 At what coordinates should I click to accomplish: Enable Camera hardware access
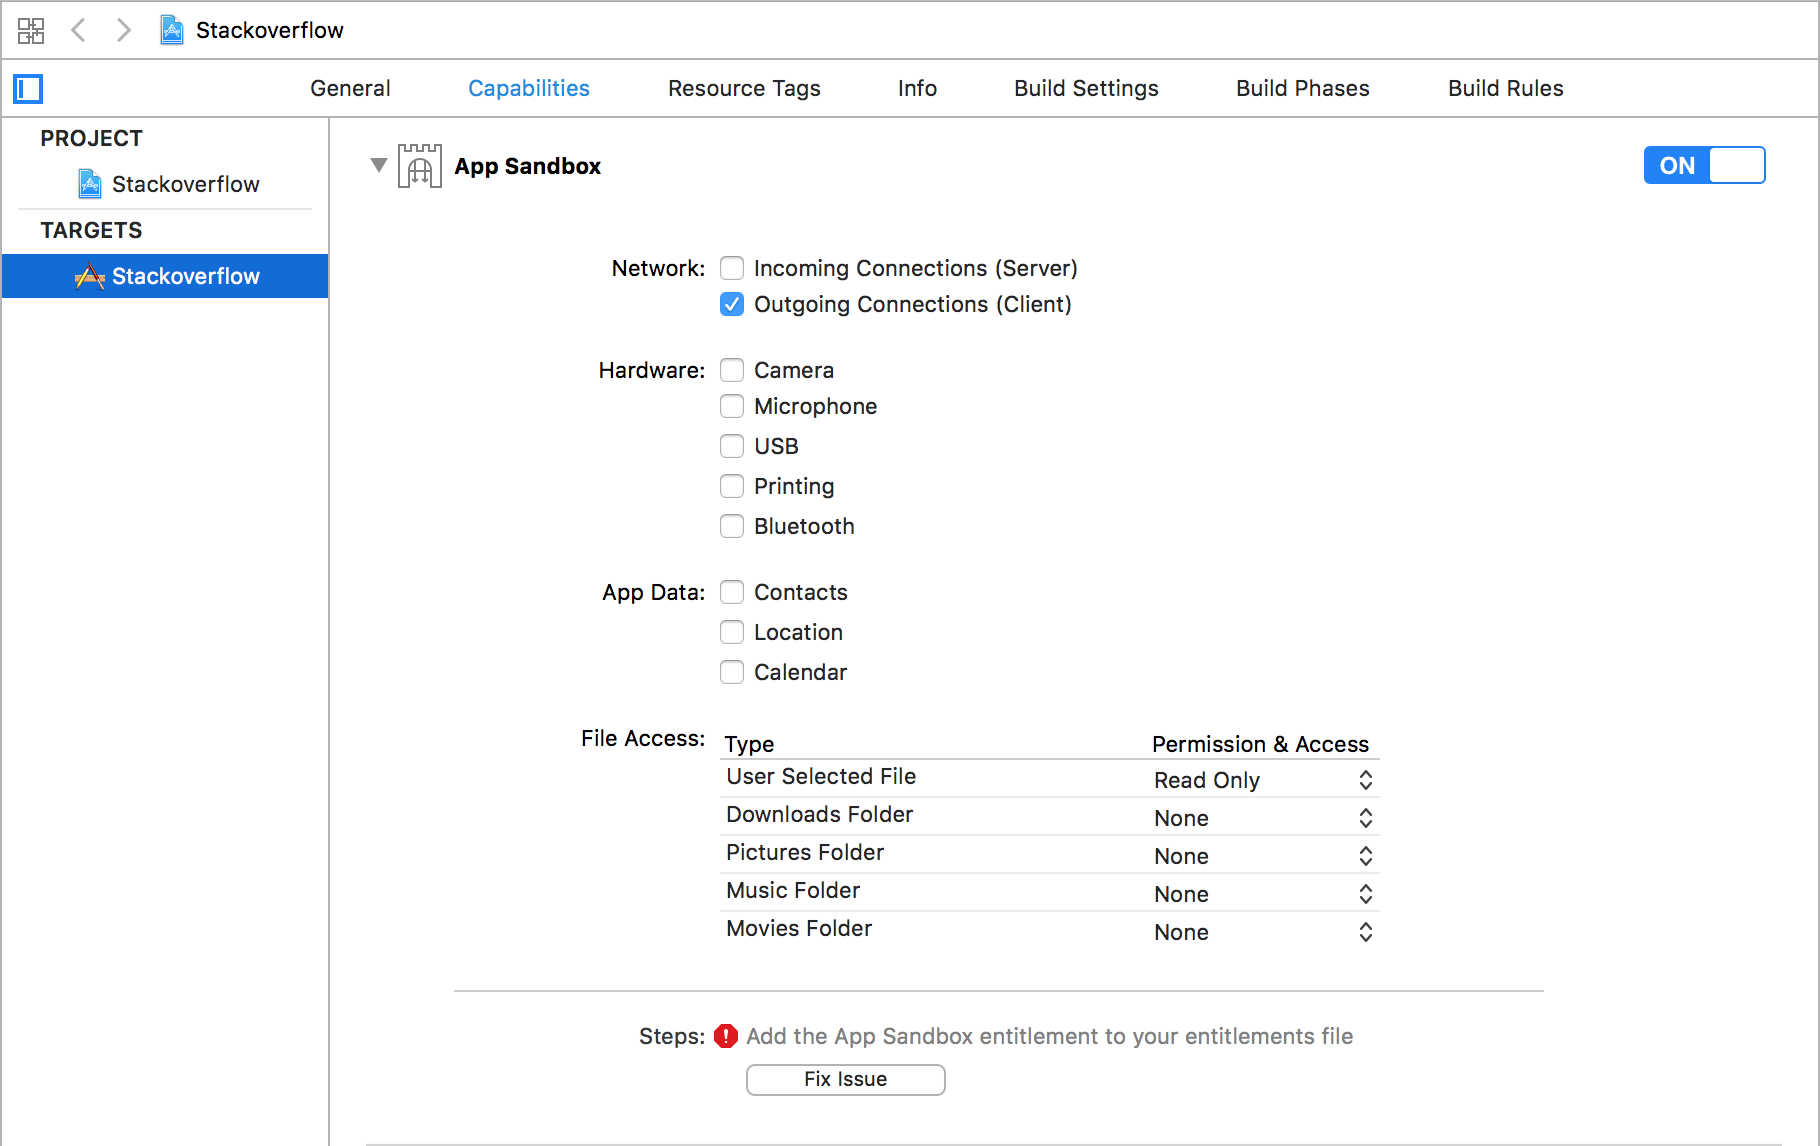coord(732,370)
